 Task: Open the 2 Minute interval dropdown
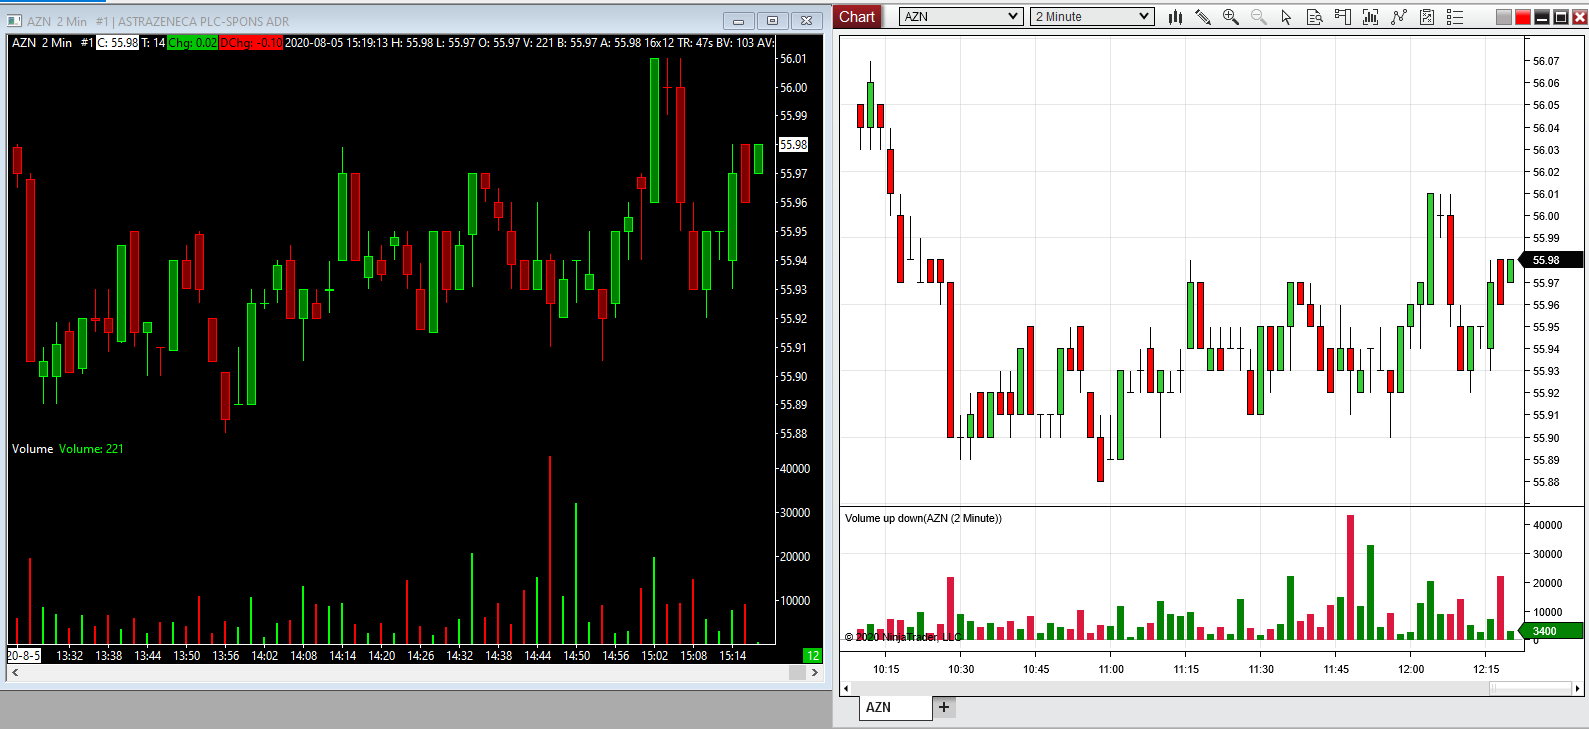(1092, 17)
